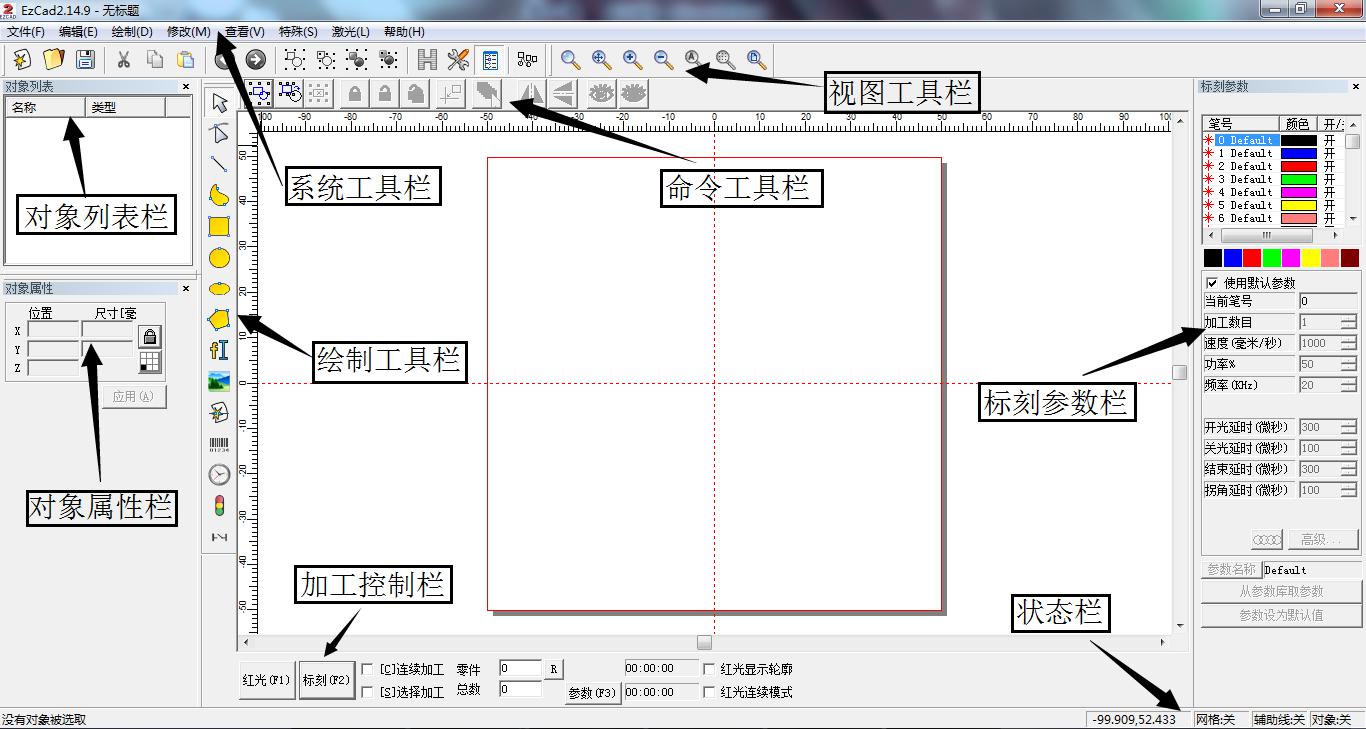1366x729 pixels.
Task: Click the Zoom In magnifier icon
Action: 632,59
